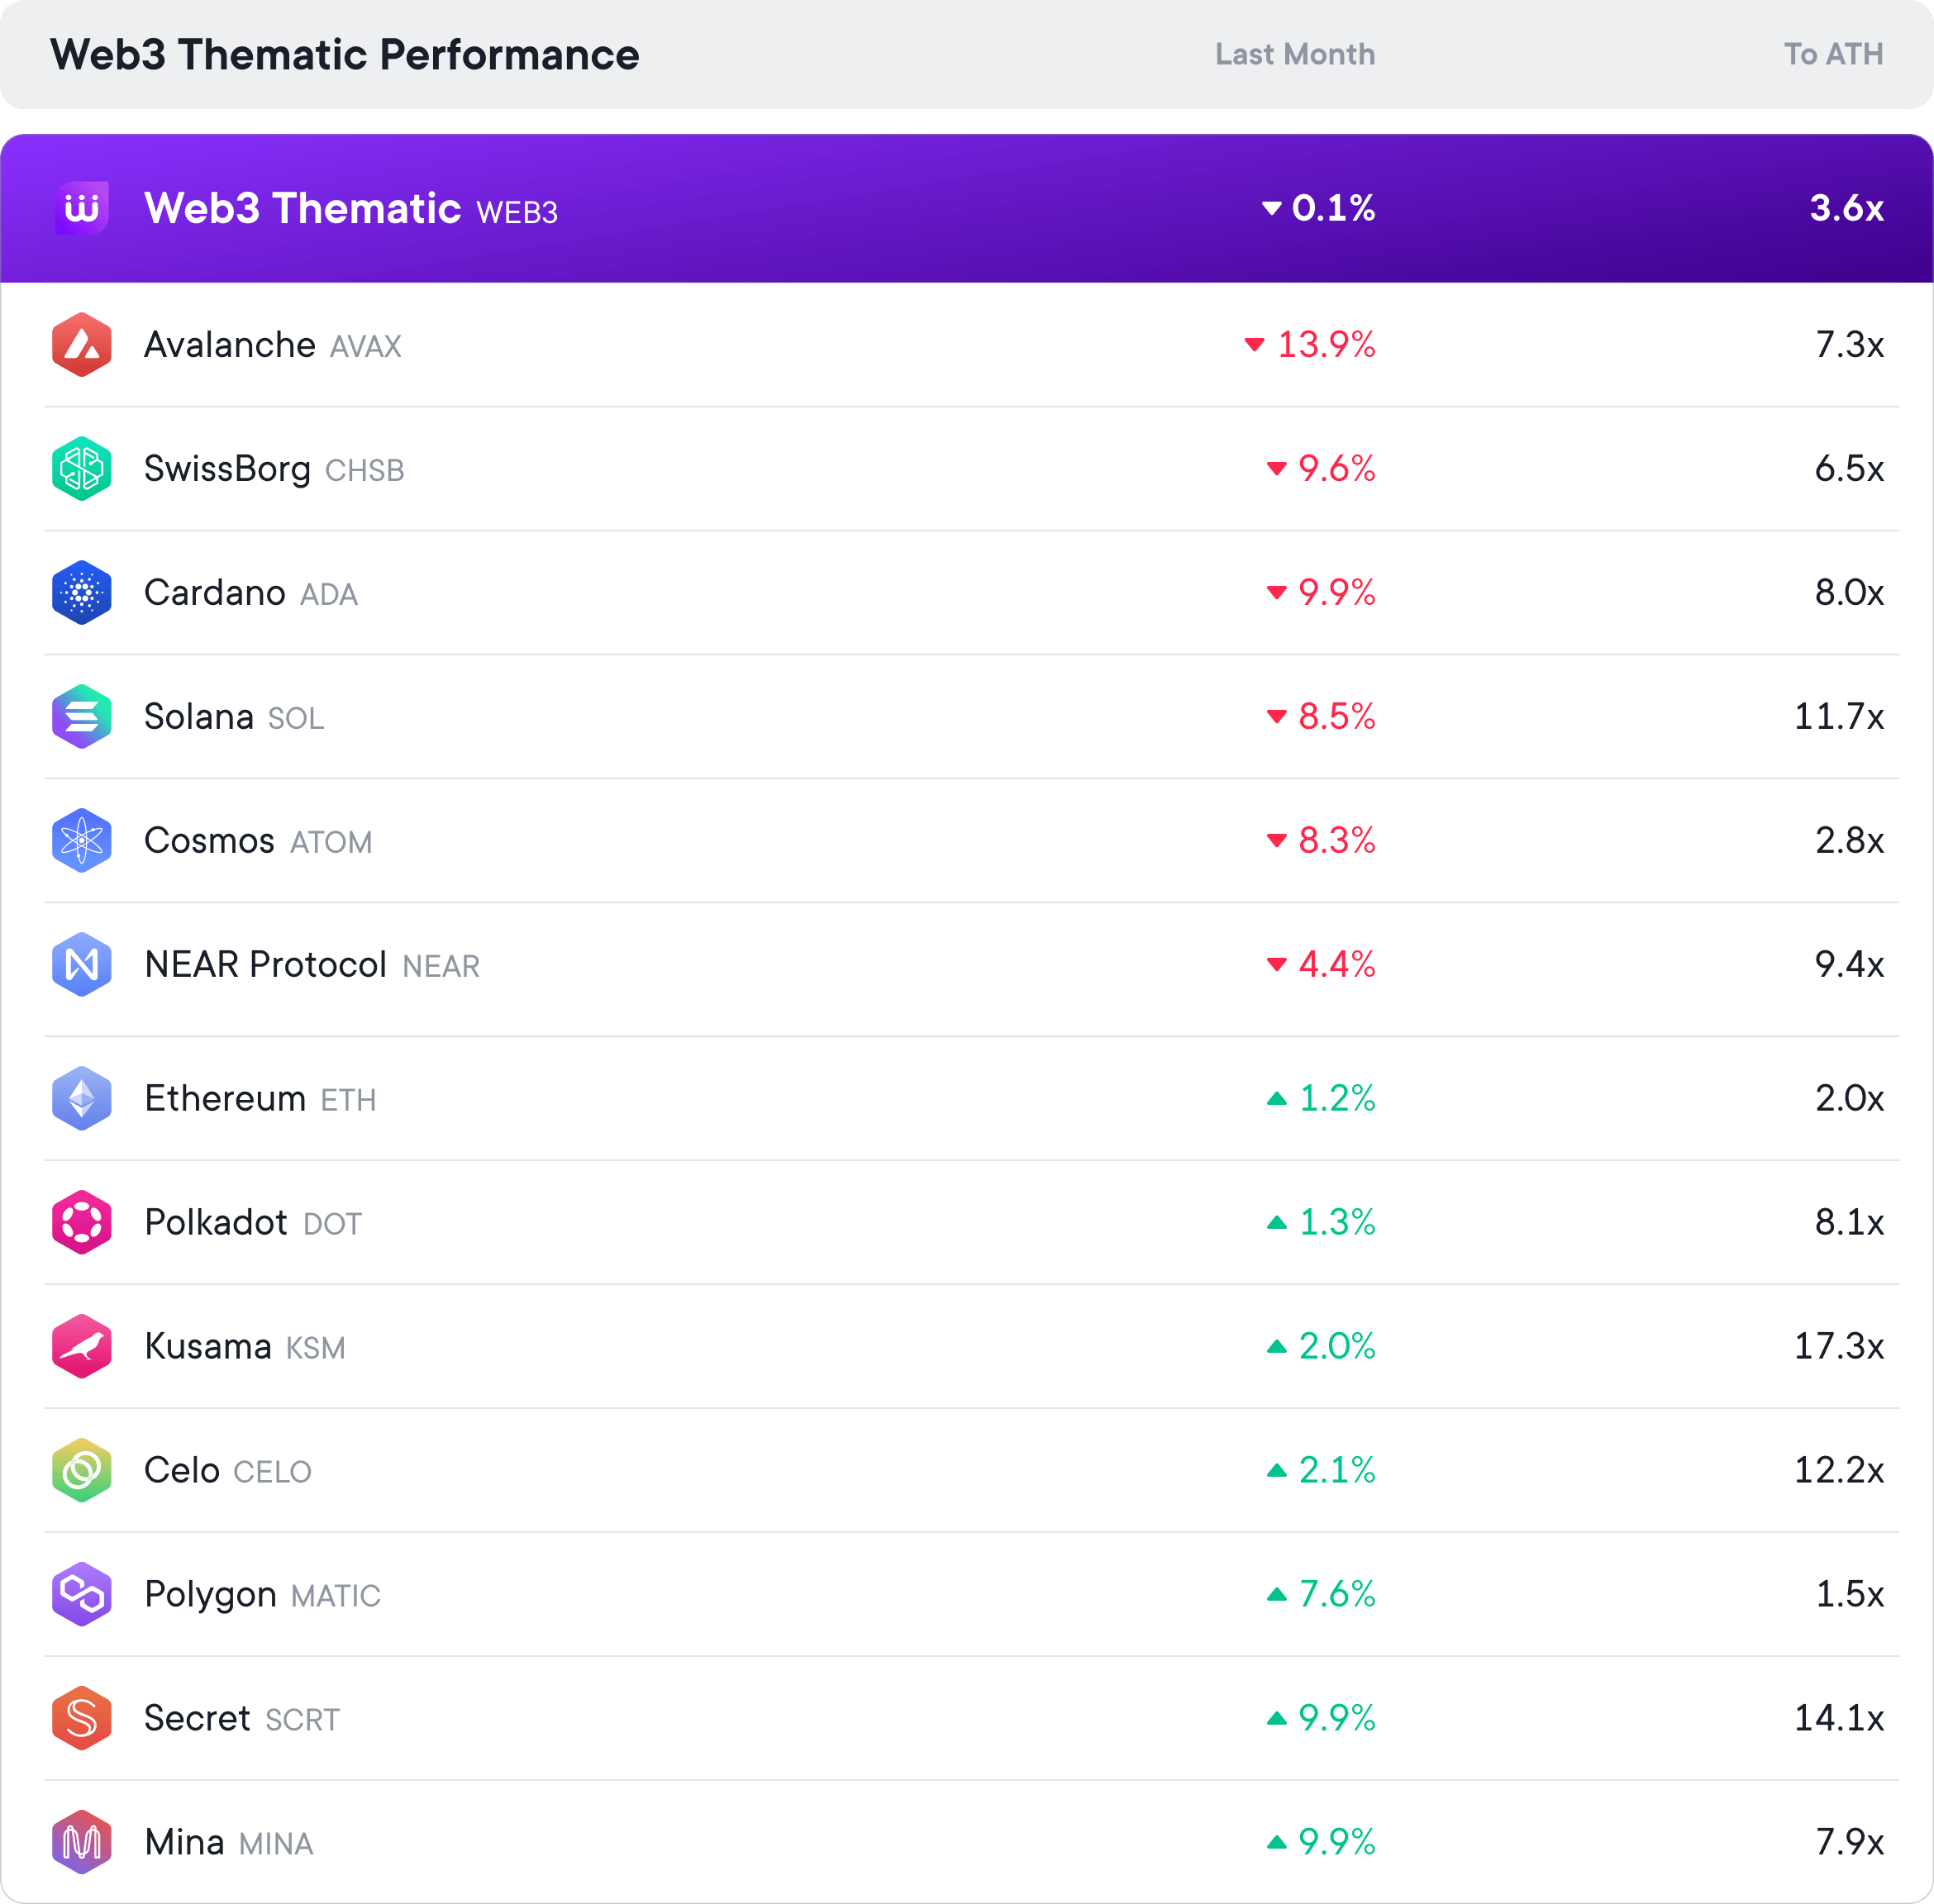Image resolution: width=1934 pixels, height=1904 pixels.
Task: Open the Solana SOL token icon
Action: pos(81,717)
